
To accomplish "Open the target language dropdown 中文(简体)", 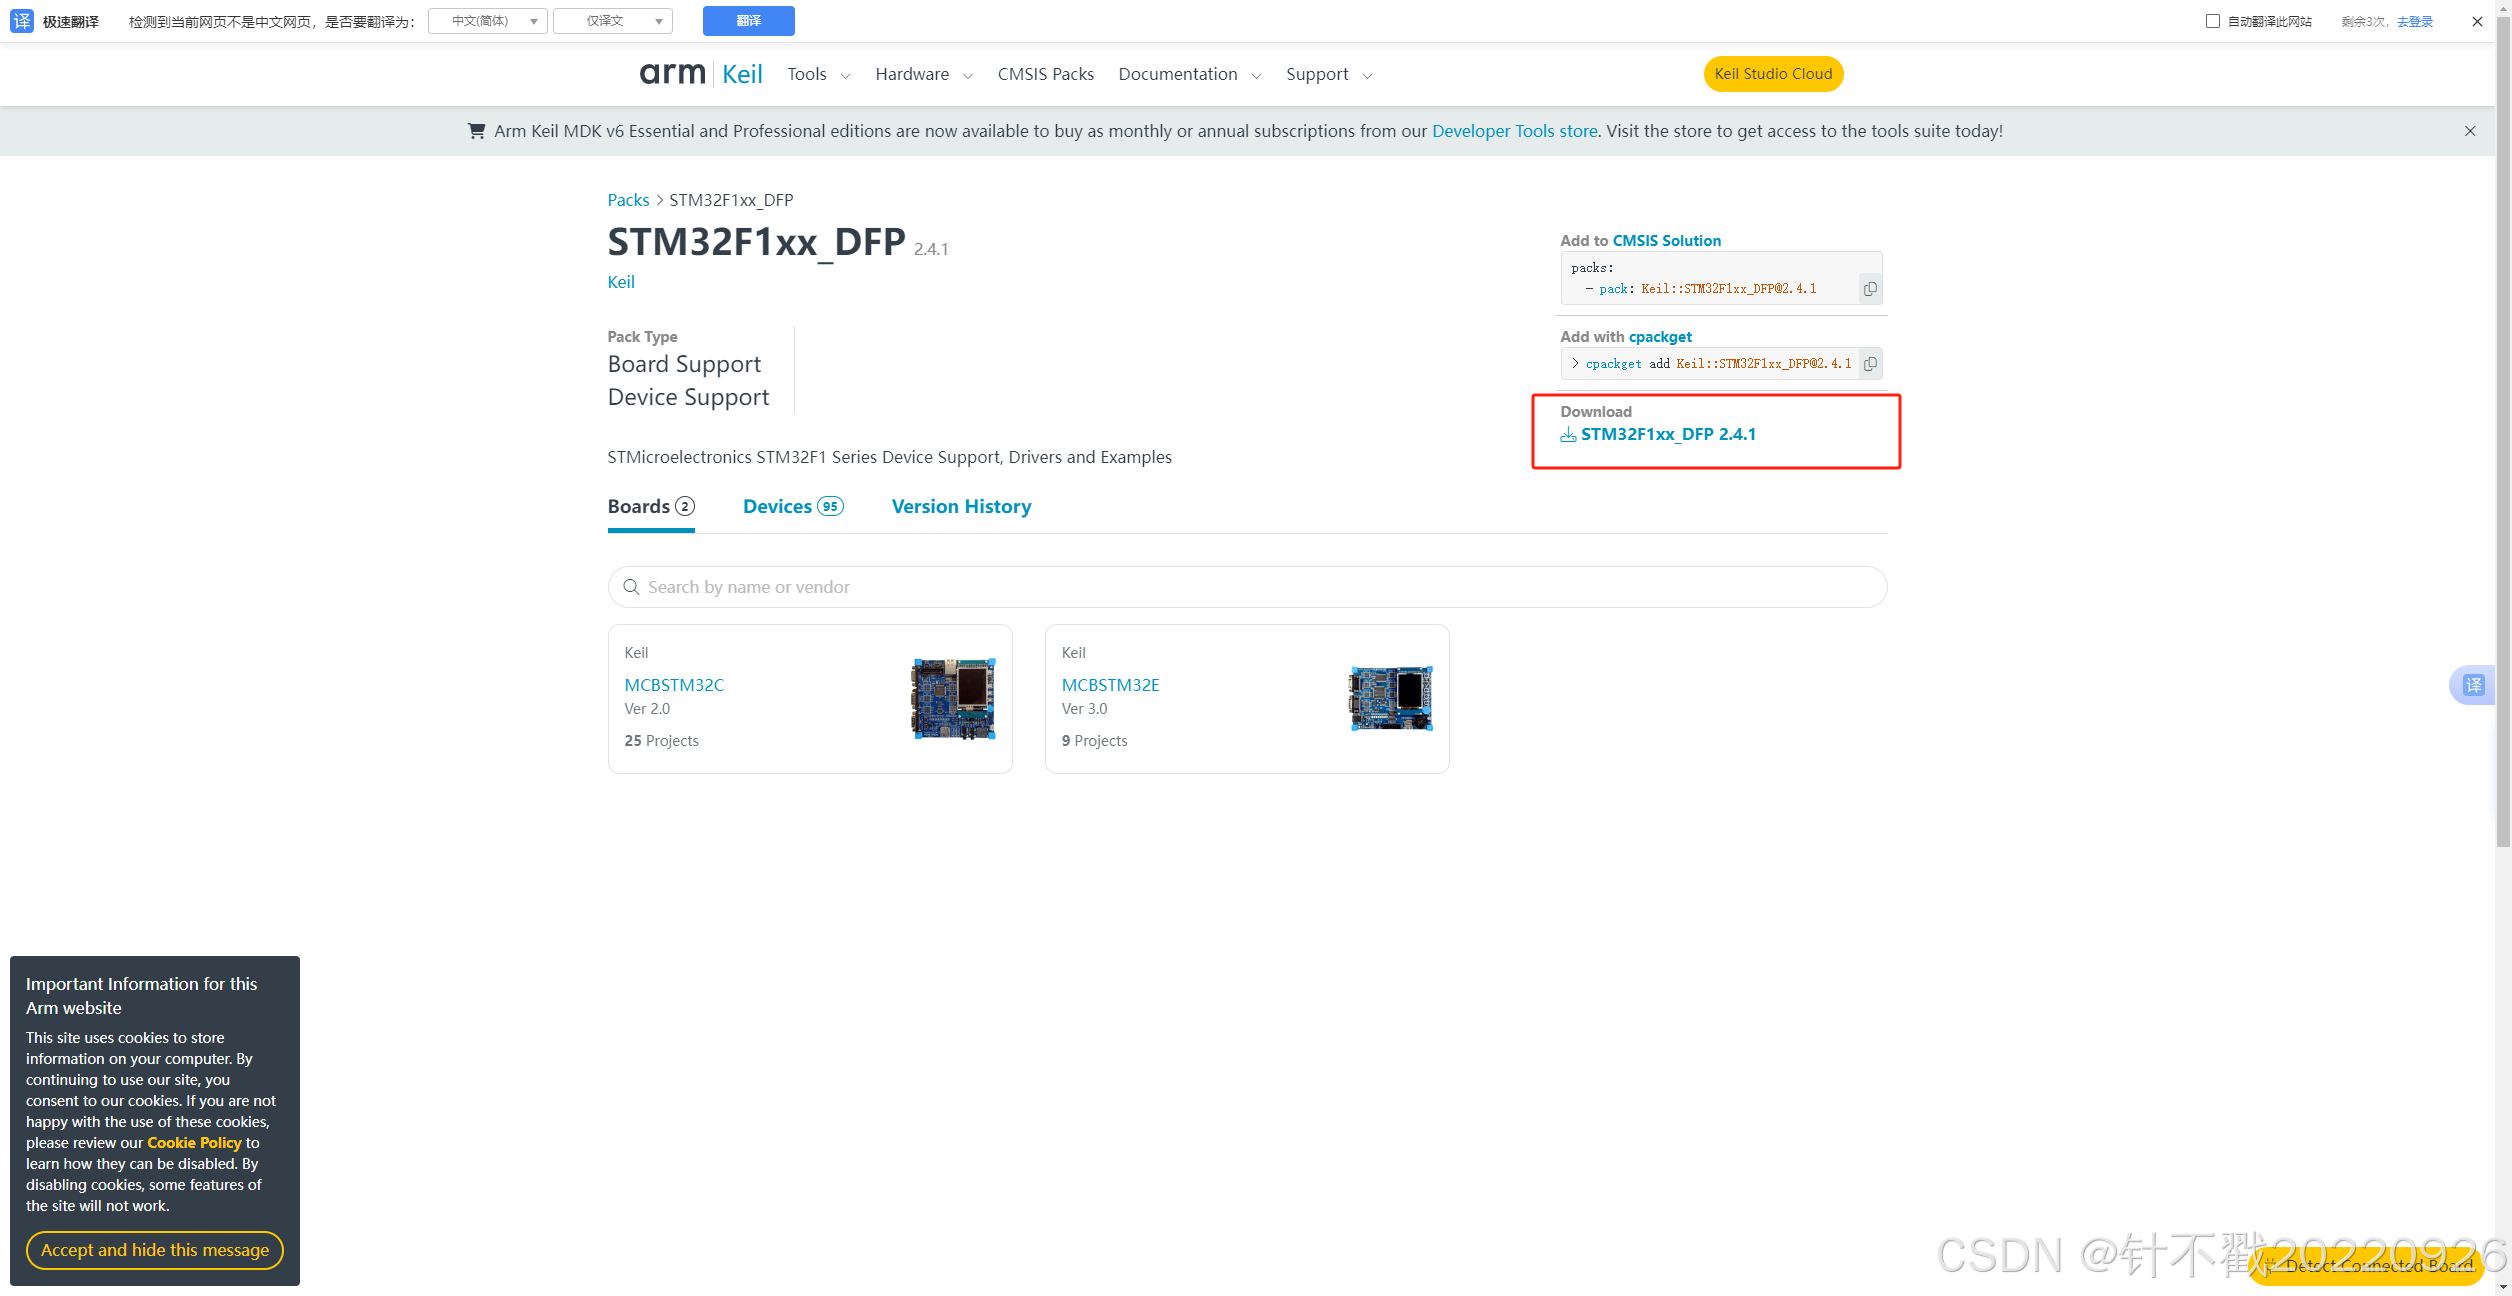I will pyautogui.click(x=488, y=21).
